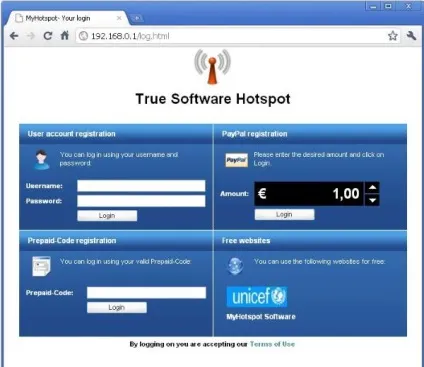
Task: Click the user avatar icon
Action: [42, 160]
